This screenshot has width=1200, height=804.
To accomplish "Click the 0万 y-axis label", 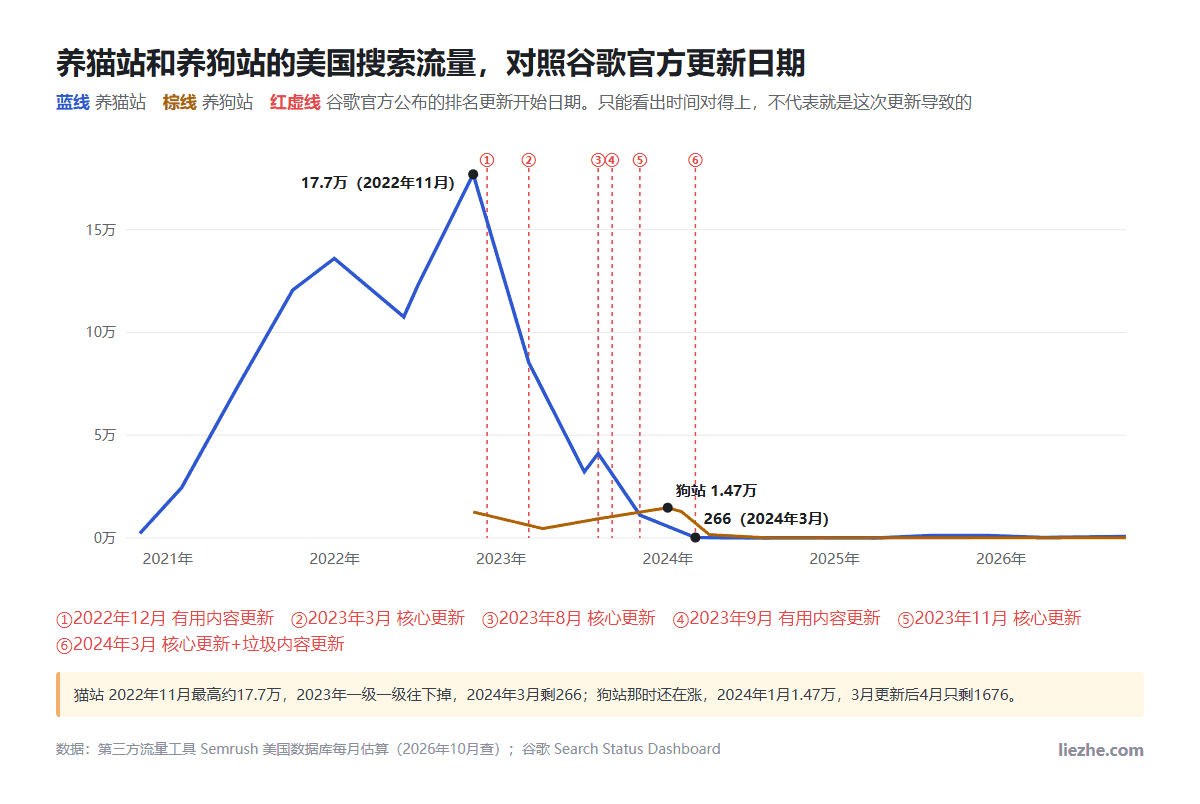I will (105, 538).
